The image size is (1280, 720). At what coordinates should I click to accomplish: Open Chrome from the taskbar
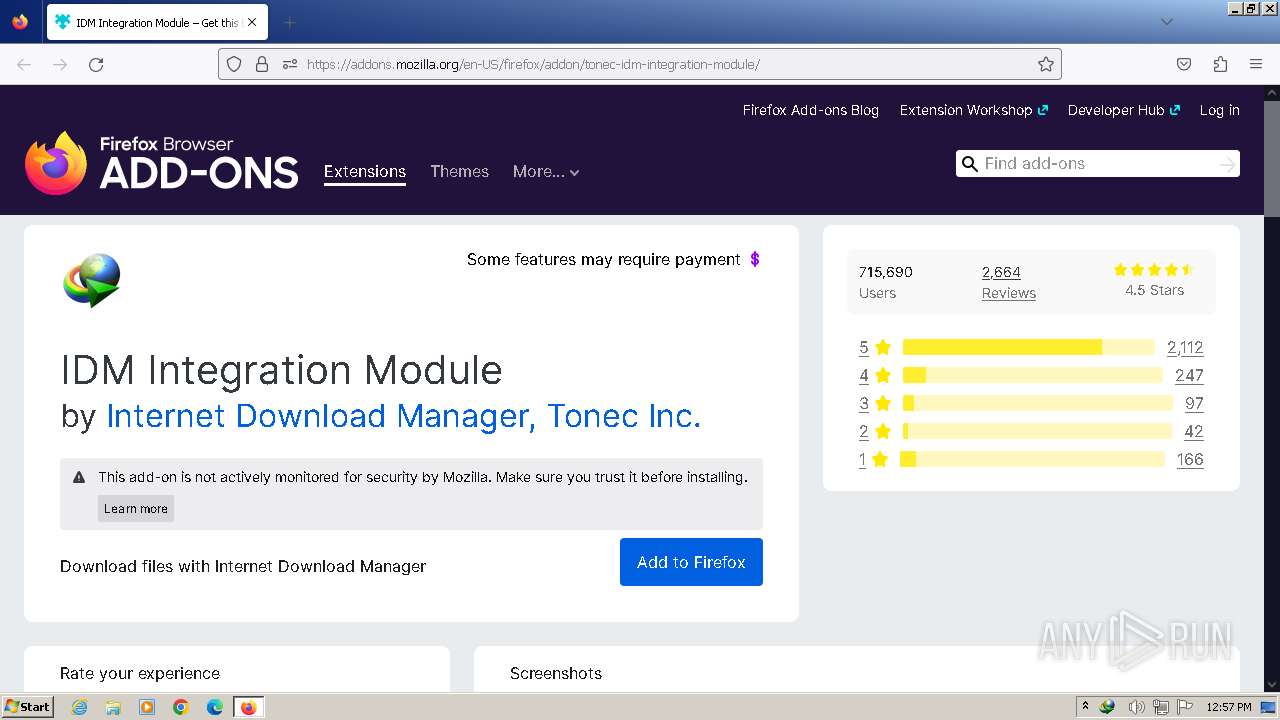click(x=181, y=707)
